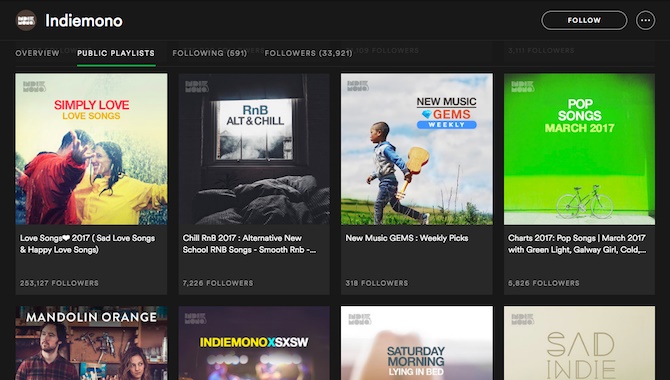The image size is (670, 380).
Task: Click the Charts 2017: Pop Songs title
Action: (577, 244)
